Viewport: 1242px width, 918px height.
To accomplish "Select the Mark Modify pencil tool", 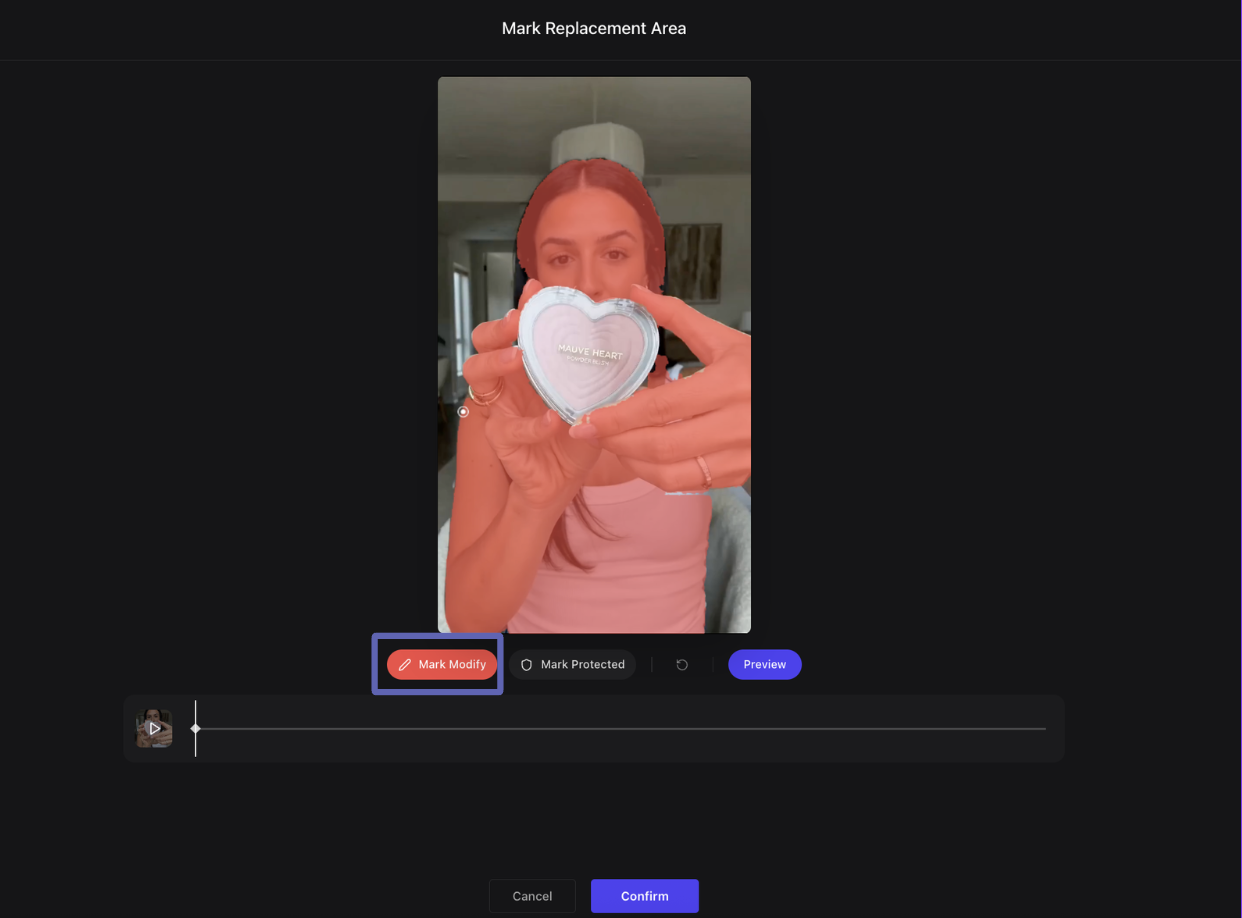I will pyautogui.click(x=442, y=664).
